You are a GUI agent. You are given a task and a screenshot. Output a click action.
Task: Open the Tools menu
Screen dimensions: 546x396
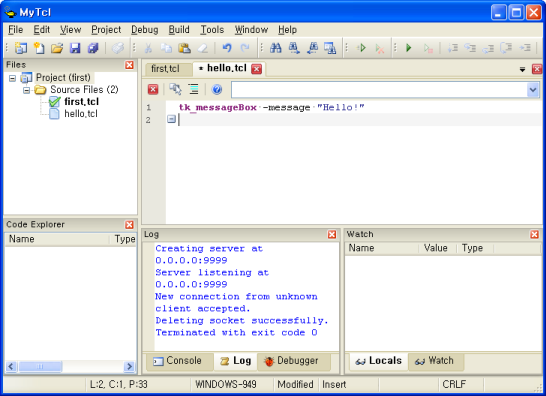[212, 30]
